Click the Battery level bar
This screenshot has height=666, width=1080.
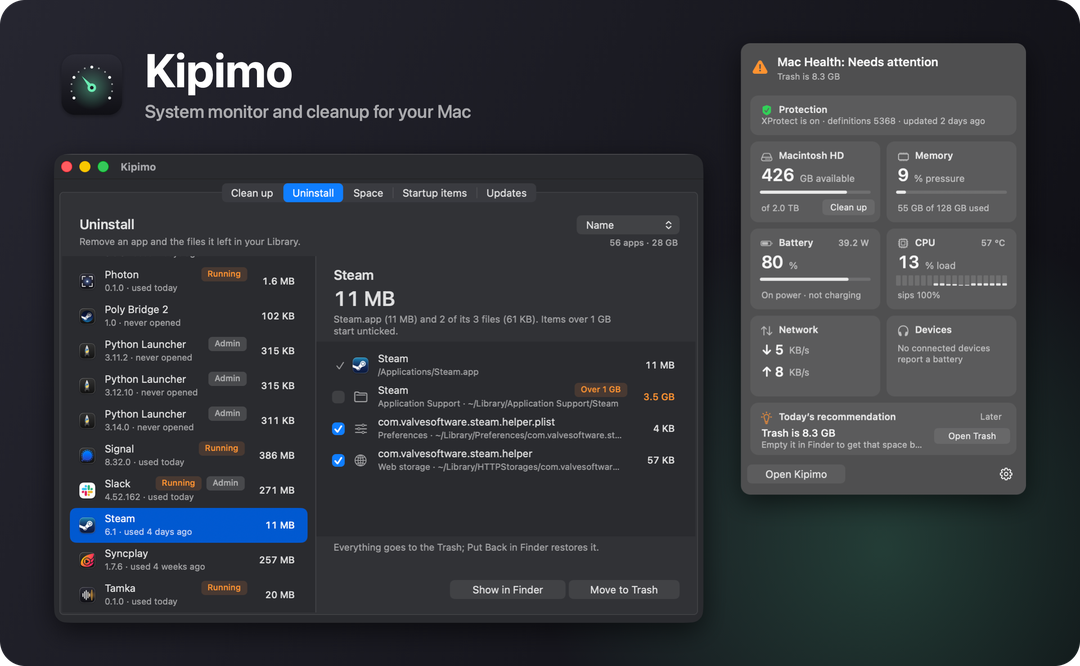point(815,279)
